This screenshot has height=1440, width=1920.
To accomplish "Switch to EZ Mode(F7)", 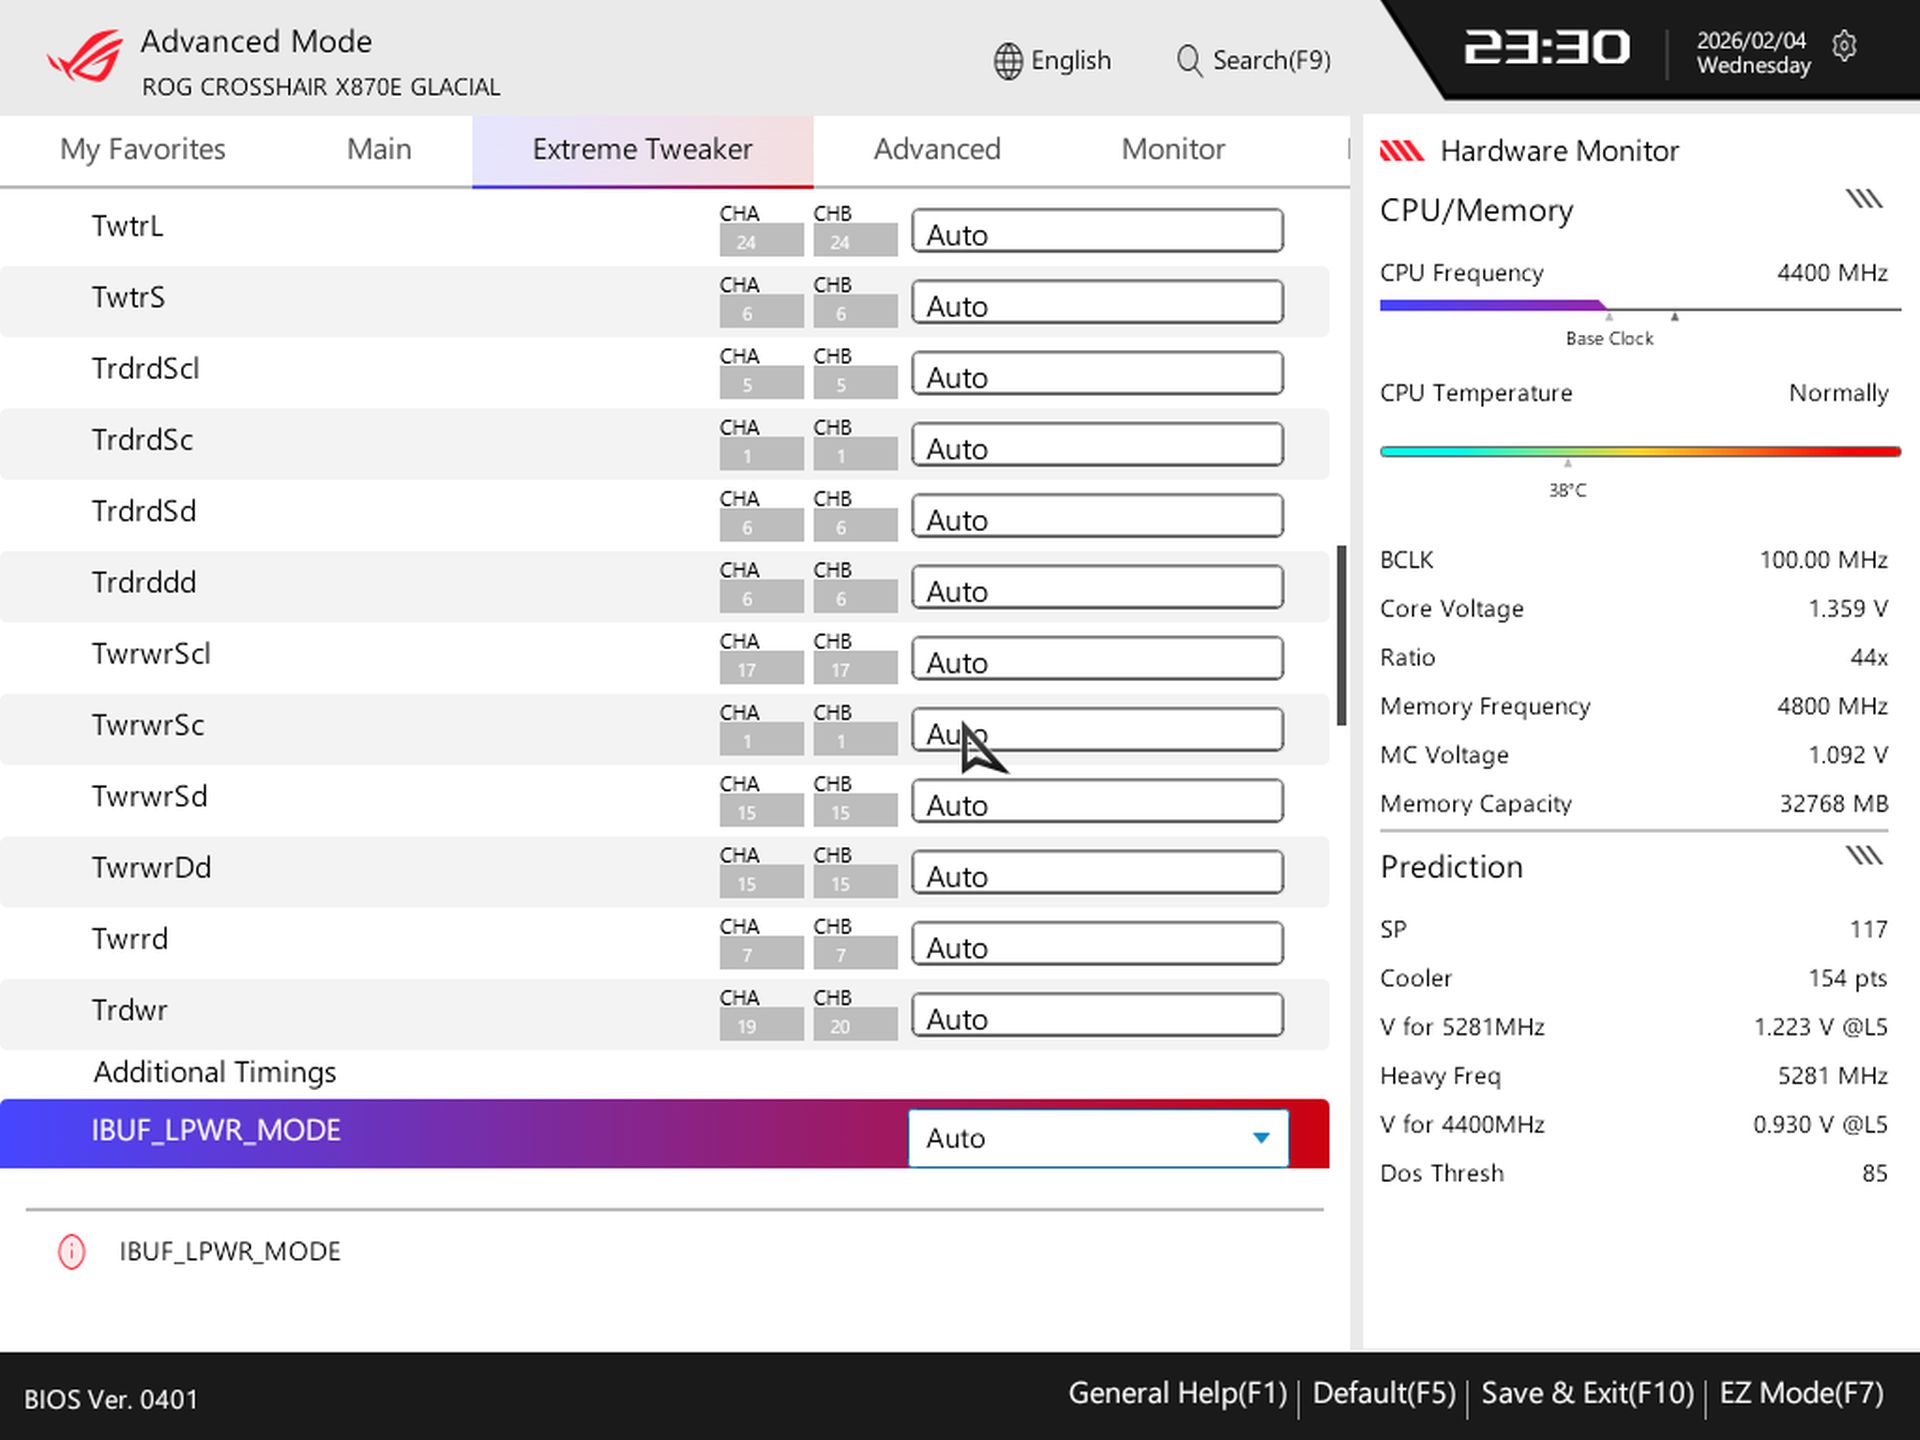I will click(1800, 1392).
